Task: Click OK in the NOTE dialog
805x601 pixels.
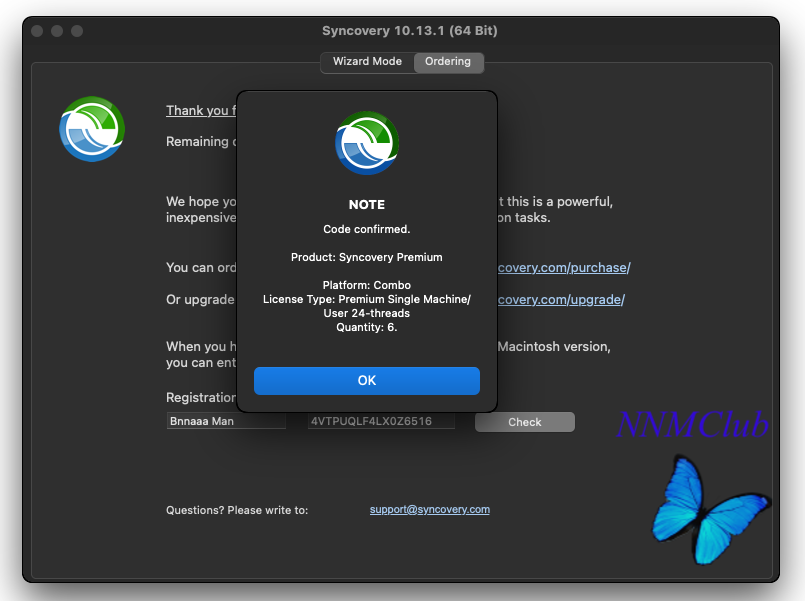Action: point(367,380)
